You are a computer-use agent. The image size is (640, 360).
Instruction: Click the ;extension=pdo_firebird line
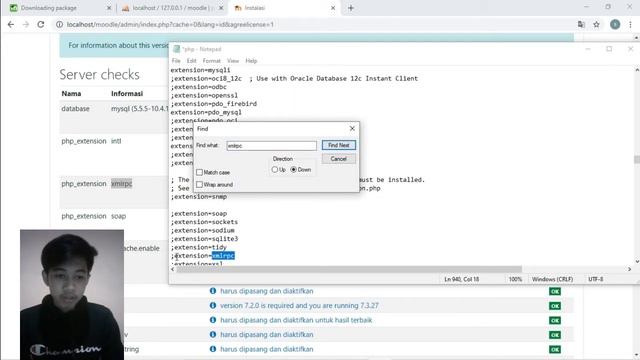[x=213, y=104]
